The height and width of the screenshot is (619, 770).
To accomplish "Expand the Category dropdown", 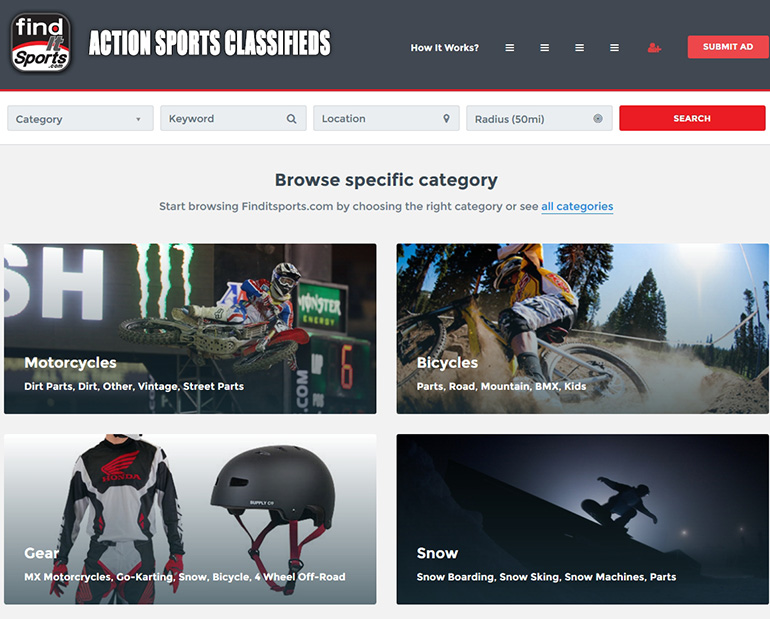I will (x=81, y=118).
